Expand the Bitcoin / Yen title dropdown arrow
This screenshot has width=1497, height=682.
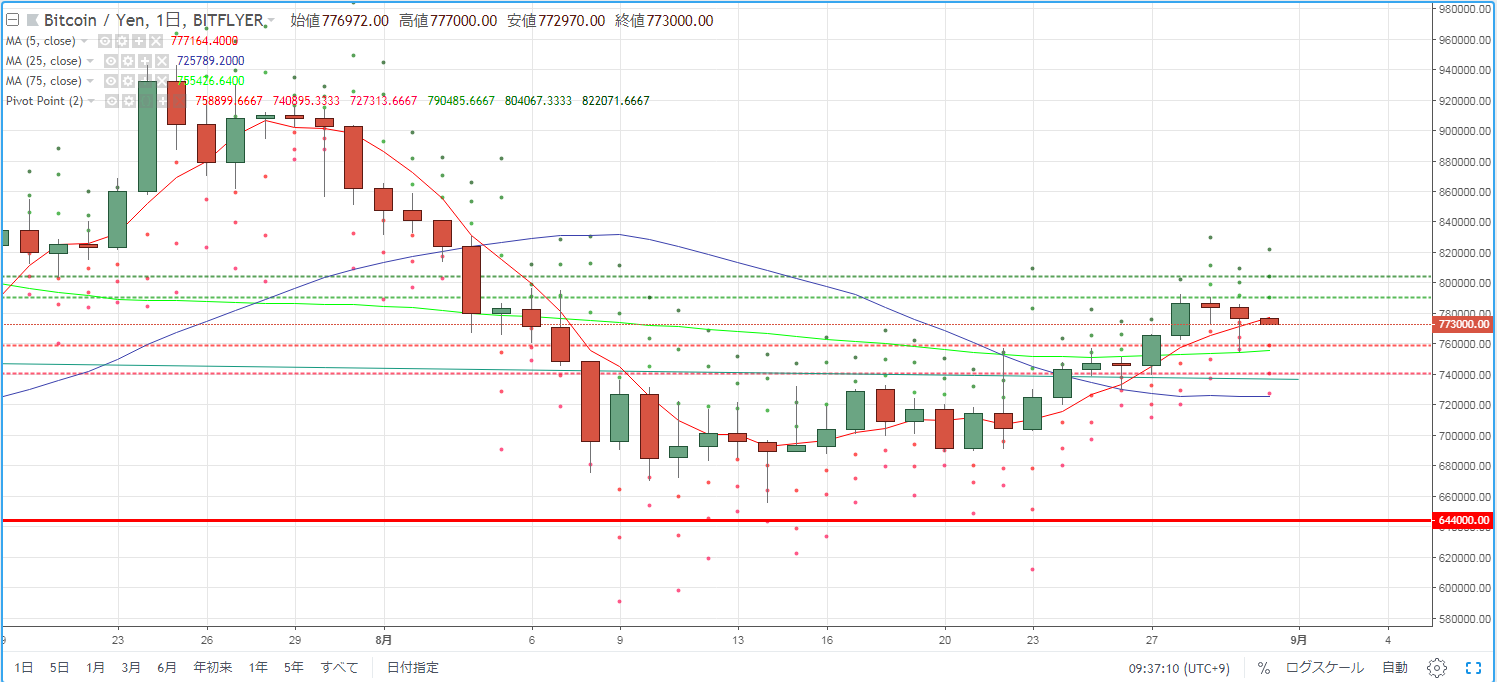[x=270, y=20]
